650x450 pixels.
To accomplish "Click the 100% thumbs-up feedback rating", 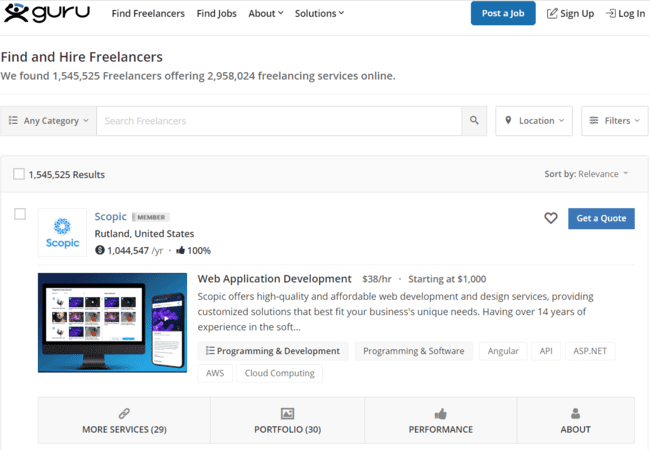I will 194,250.
